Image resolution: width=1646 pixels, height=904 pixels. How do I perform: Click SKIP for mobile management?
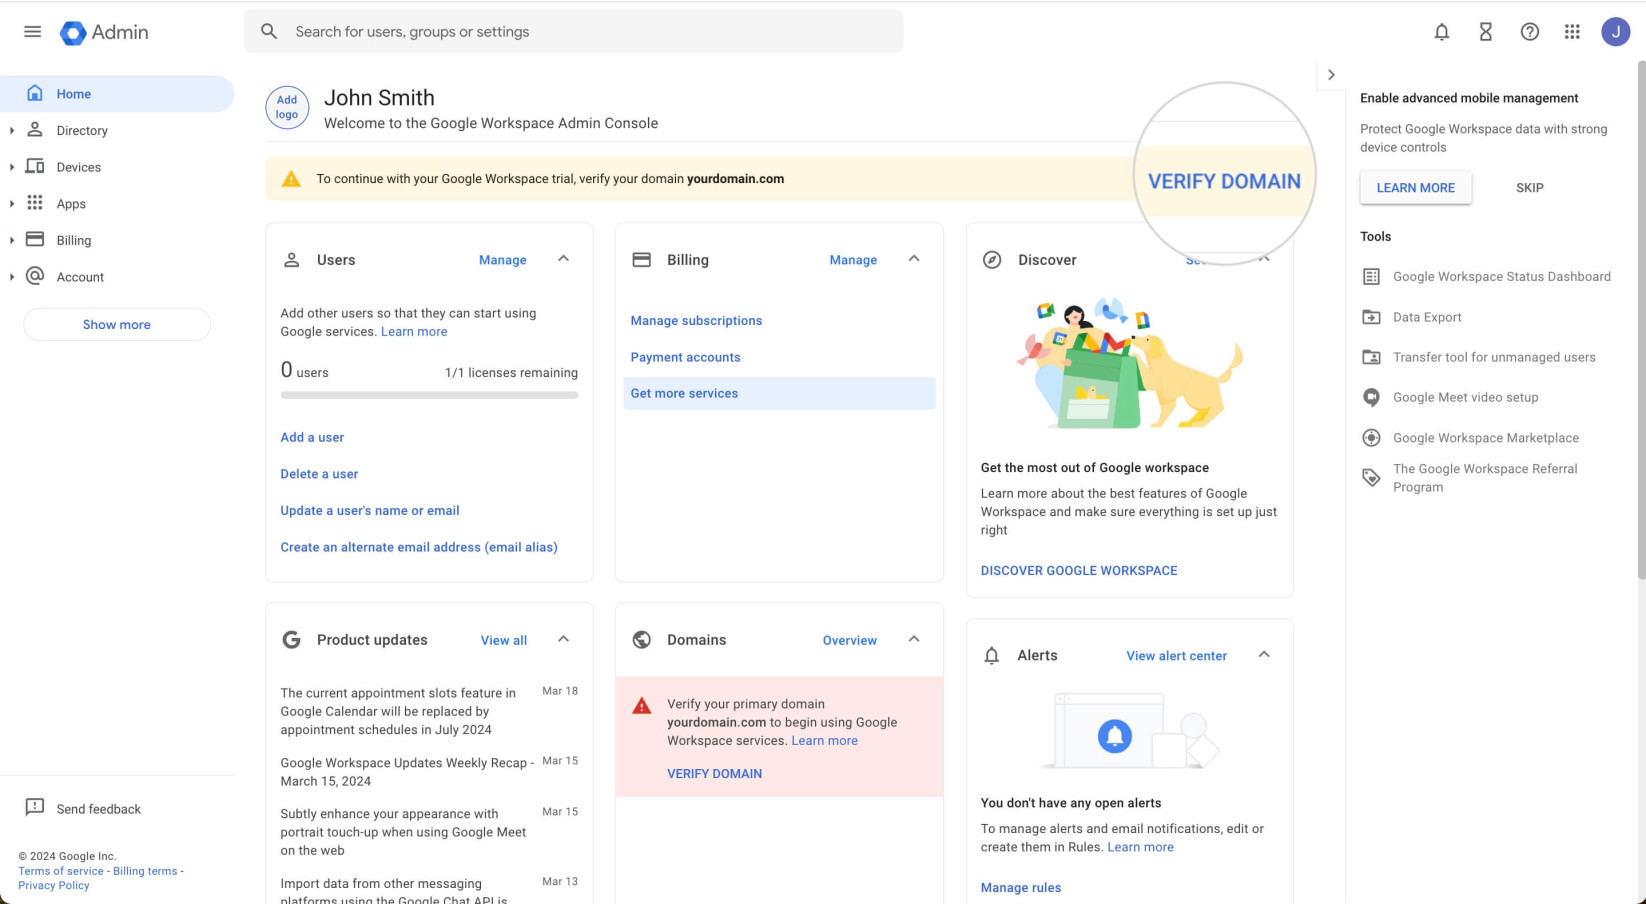click(1529, 188)
